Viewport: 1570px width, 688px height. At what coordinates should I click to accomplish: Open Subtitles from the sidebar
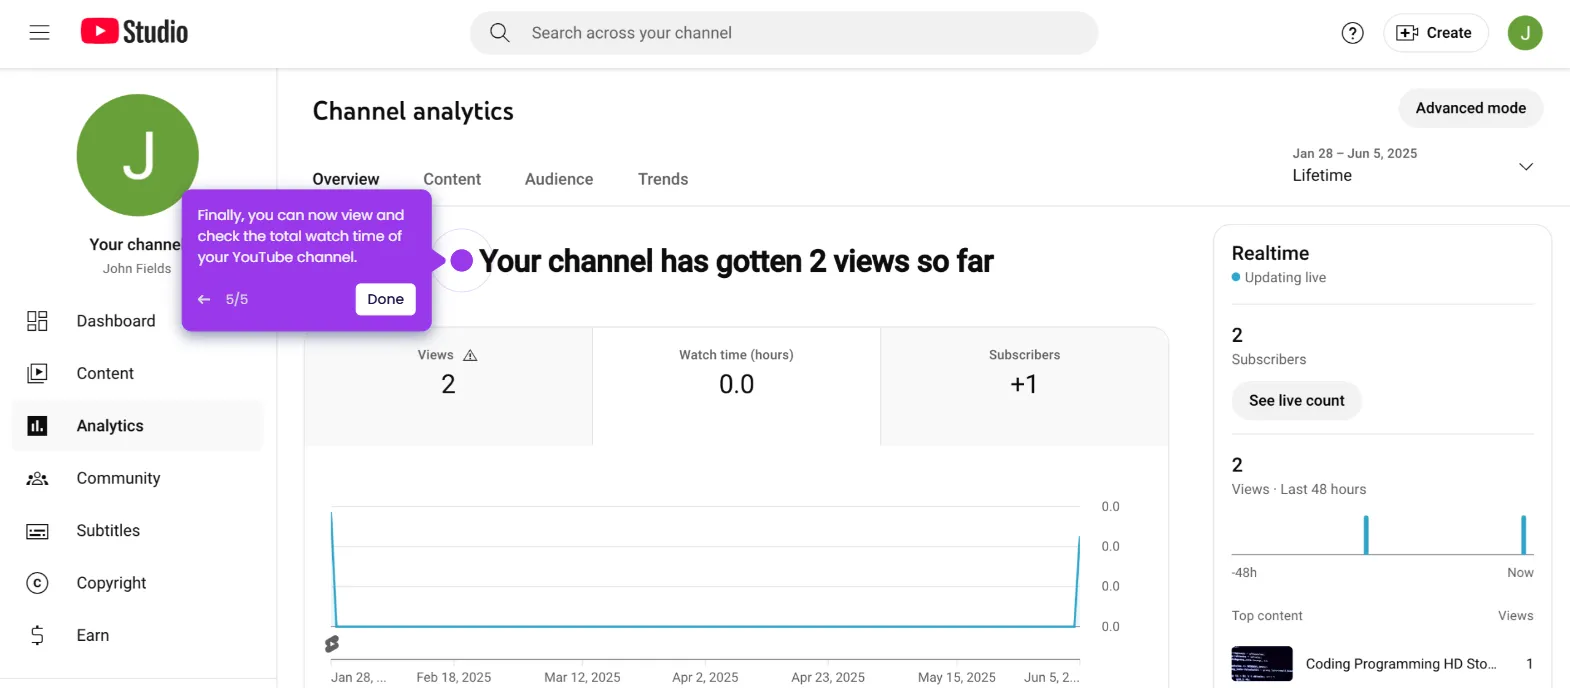tap(138, 531)
